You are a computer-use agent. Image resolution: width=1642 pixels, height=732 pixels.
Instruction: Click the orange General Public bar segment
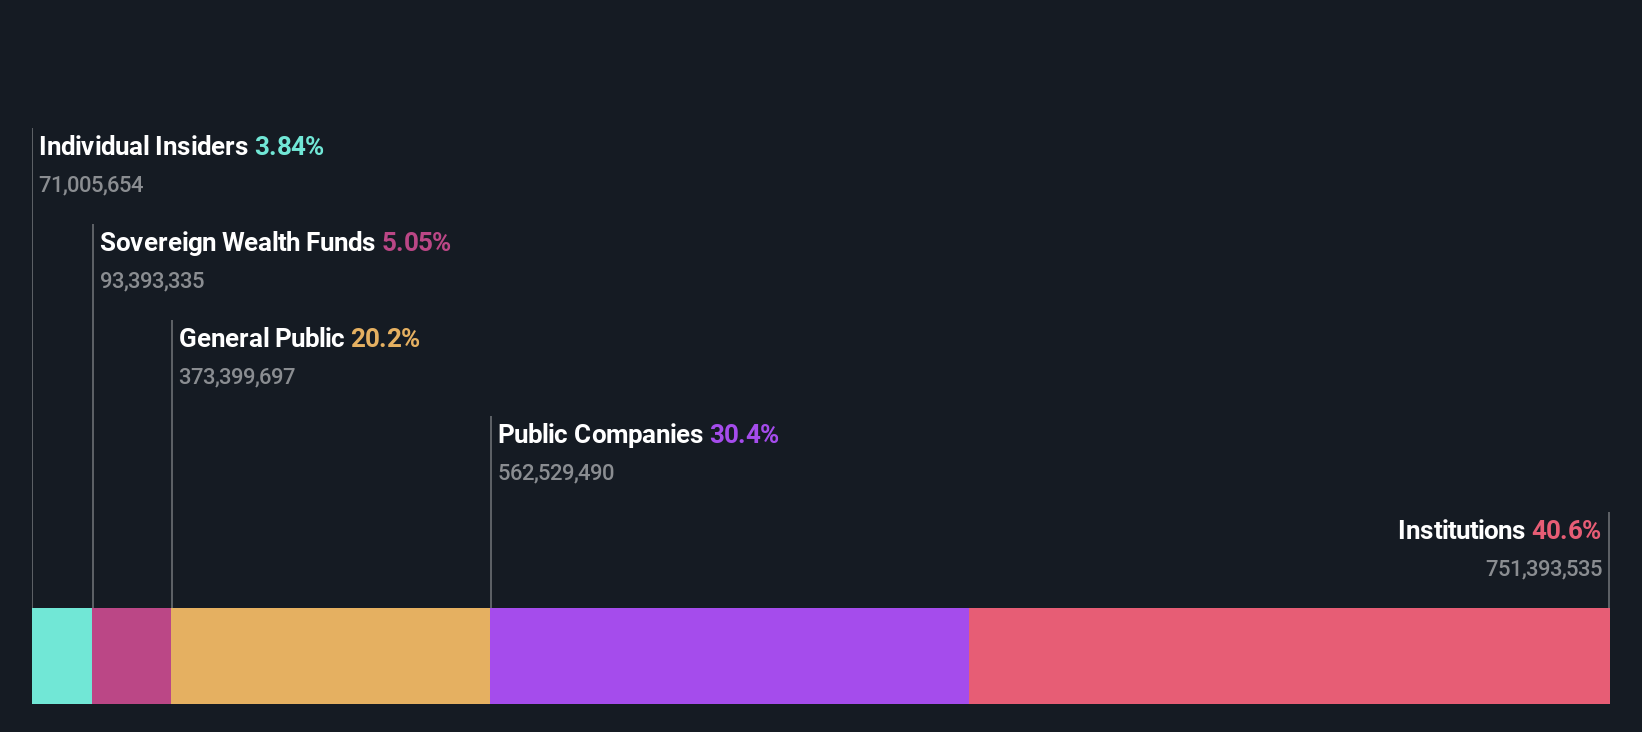tap(331, 656)
